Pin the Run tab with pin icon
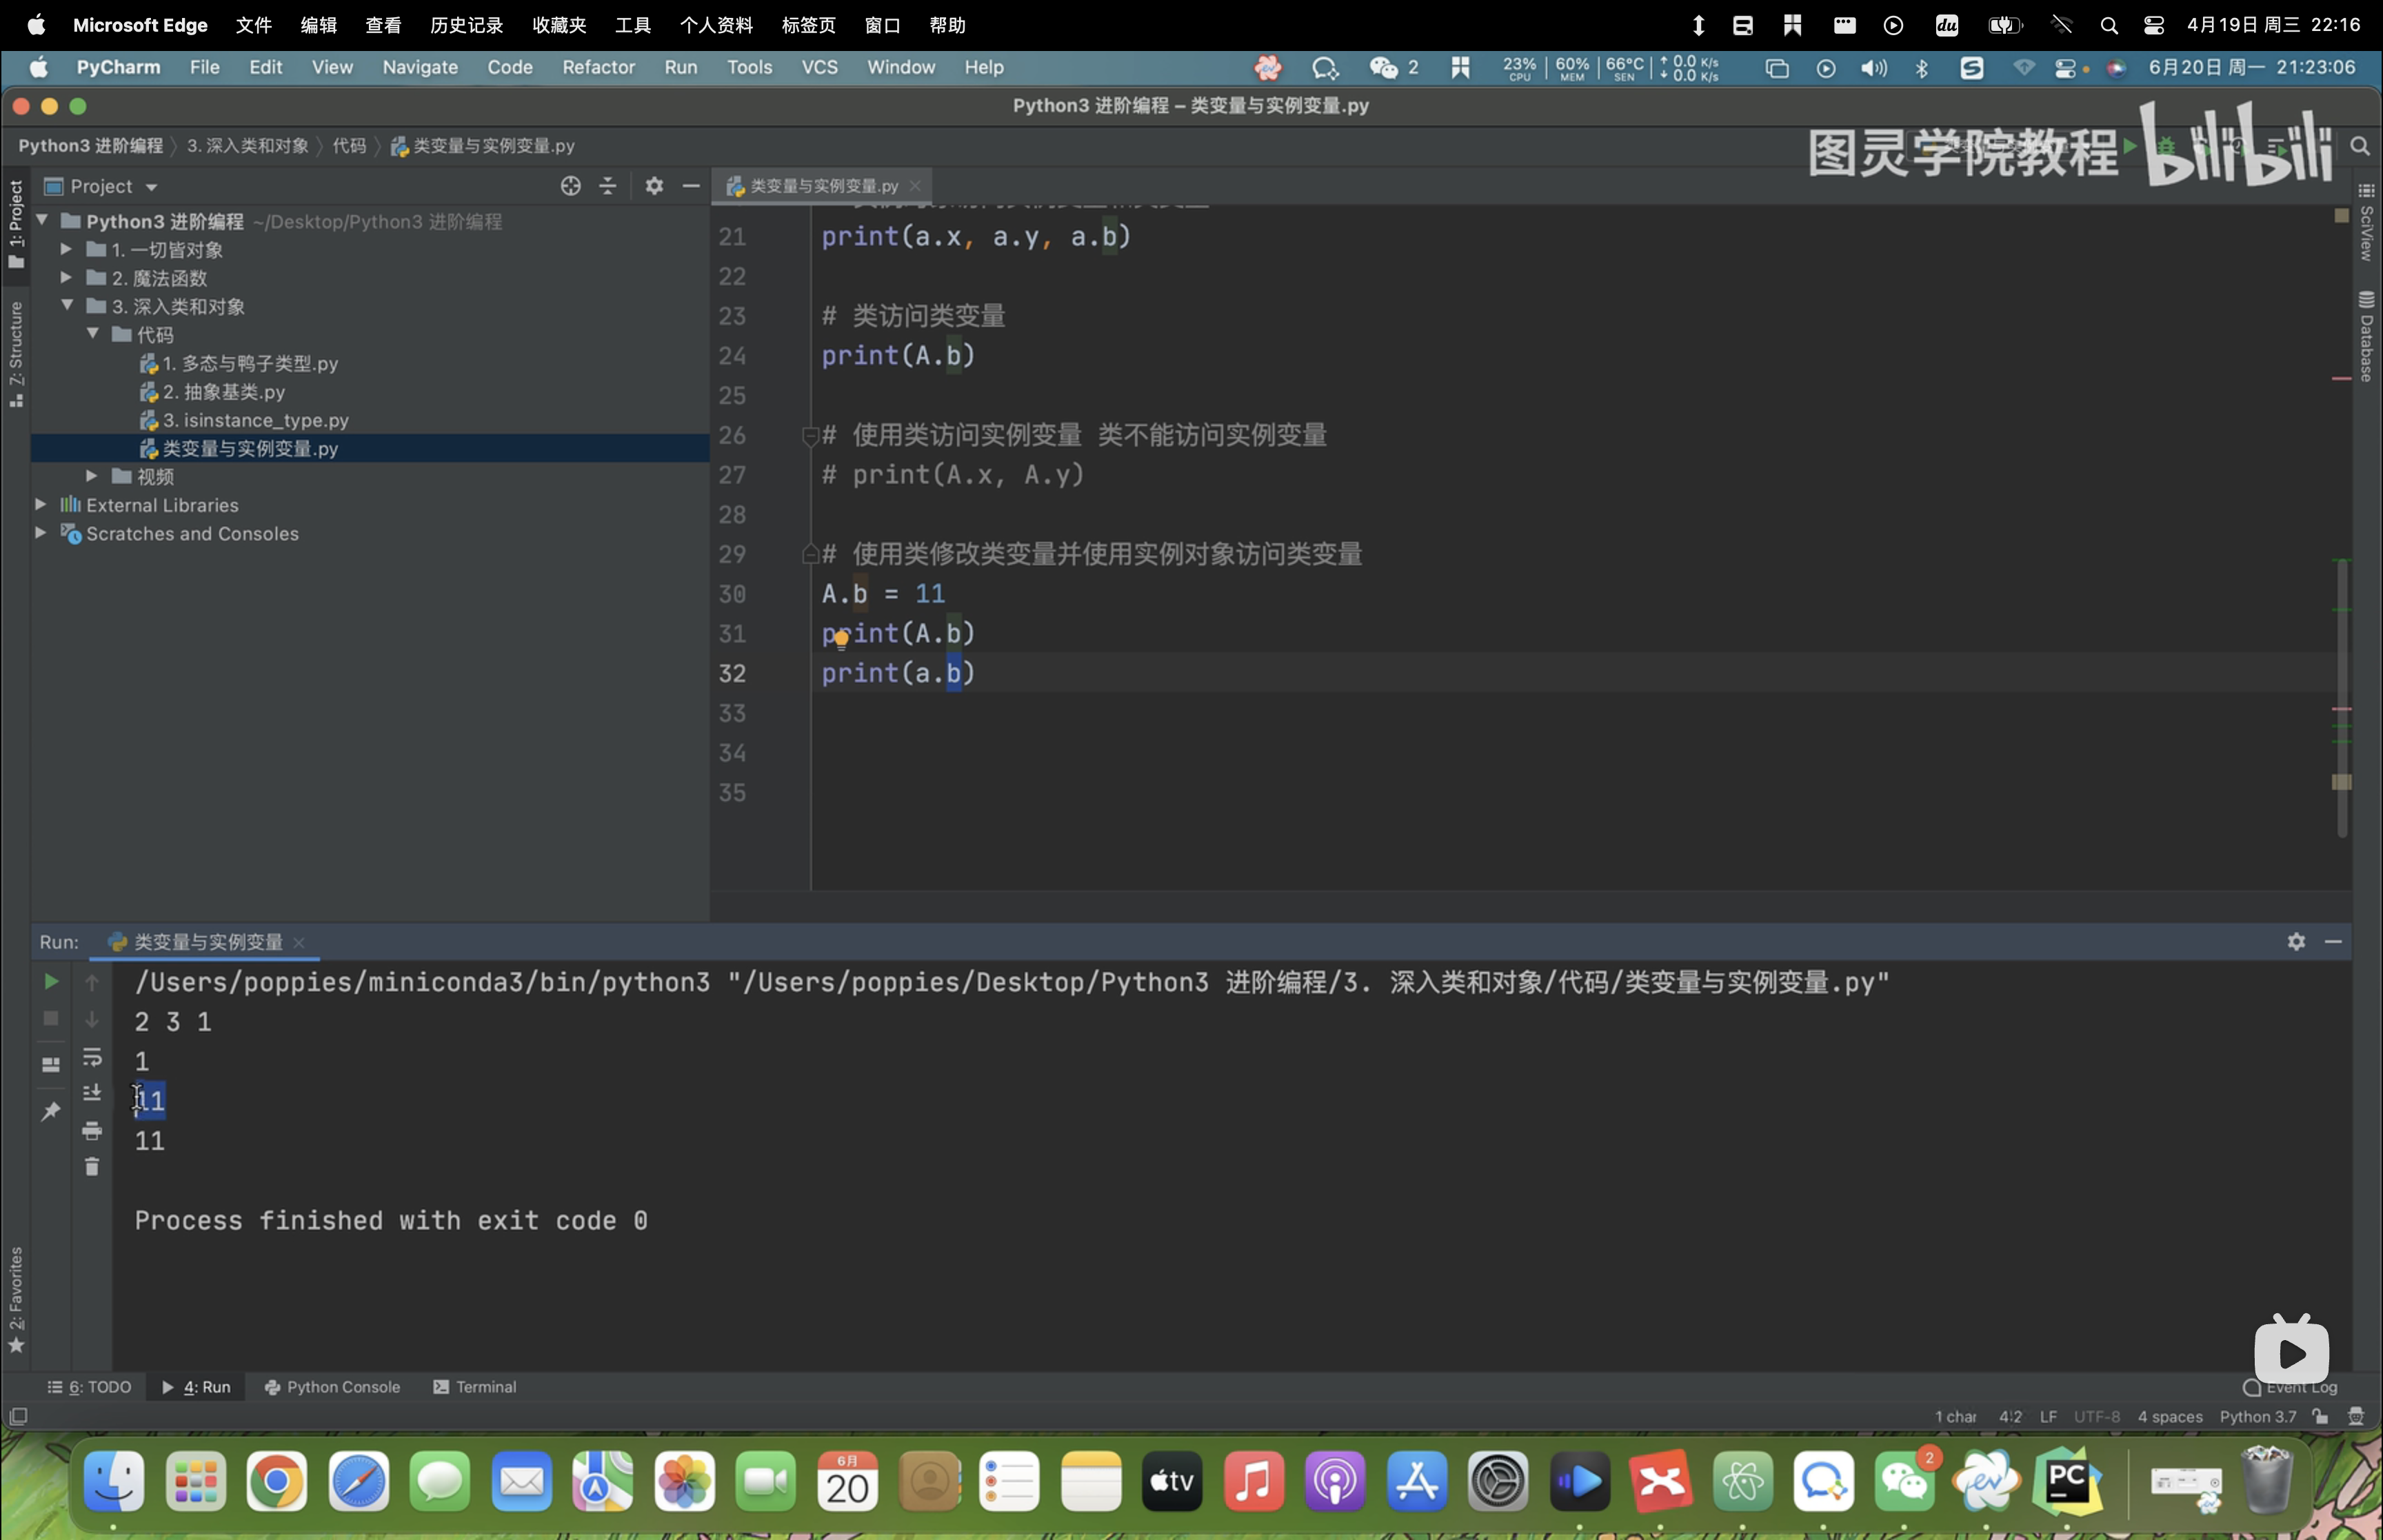The width and height of the screenshot is (2383, 1540). [x=51, y=1111]
